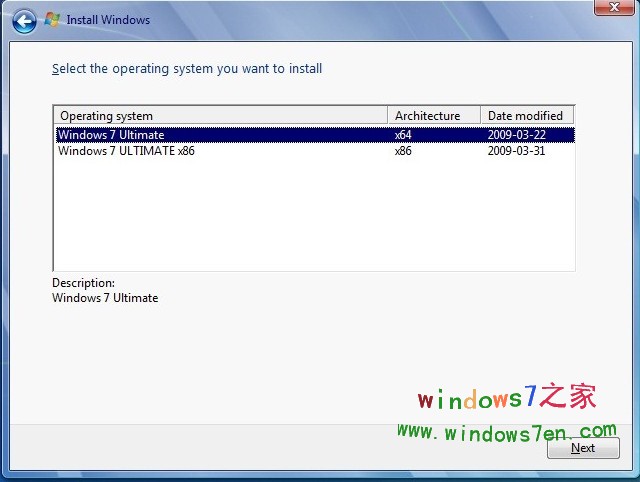Click the 2009-03-22 date cell
This screenshot has height=482, width=640.
517,135
